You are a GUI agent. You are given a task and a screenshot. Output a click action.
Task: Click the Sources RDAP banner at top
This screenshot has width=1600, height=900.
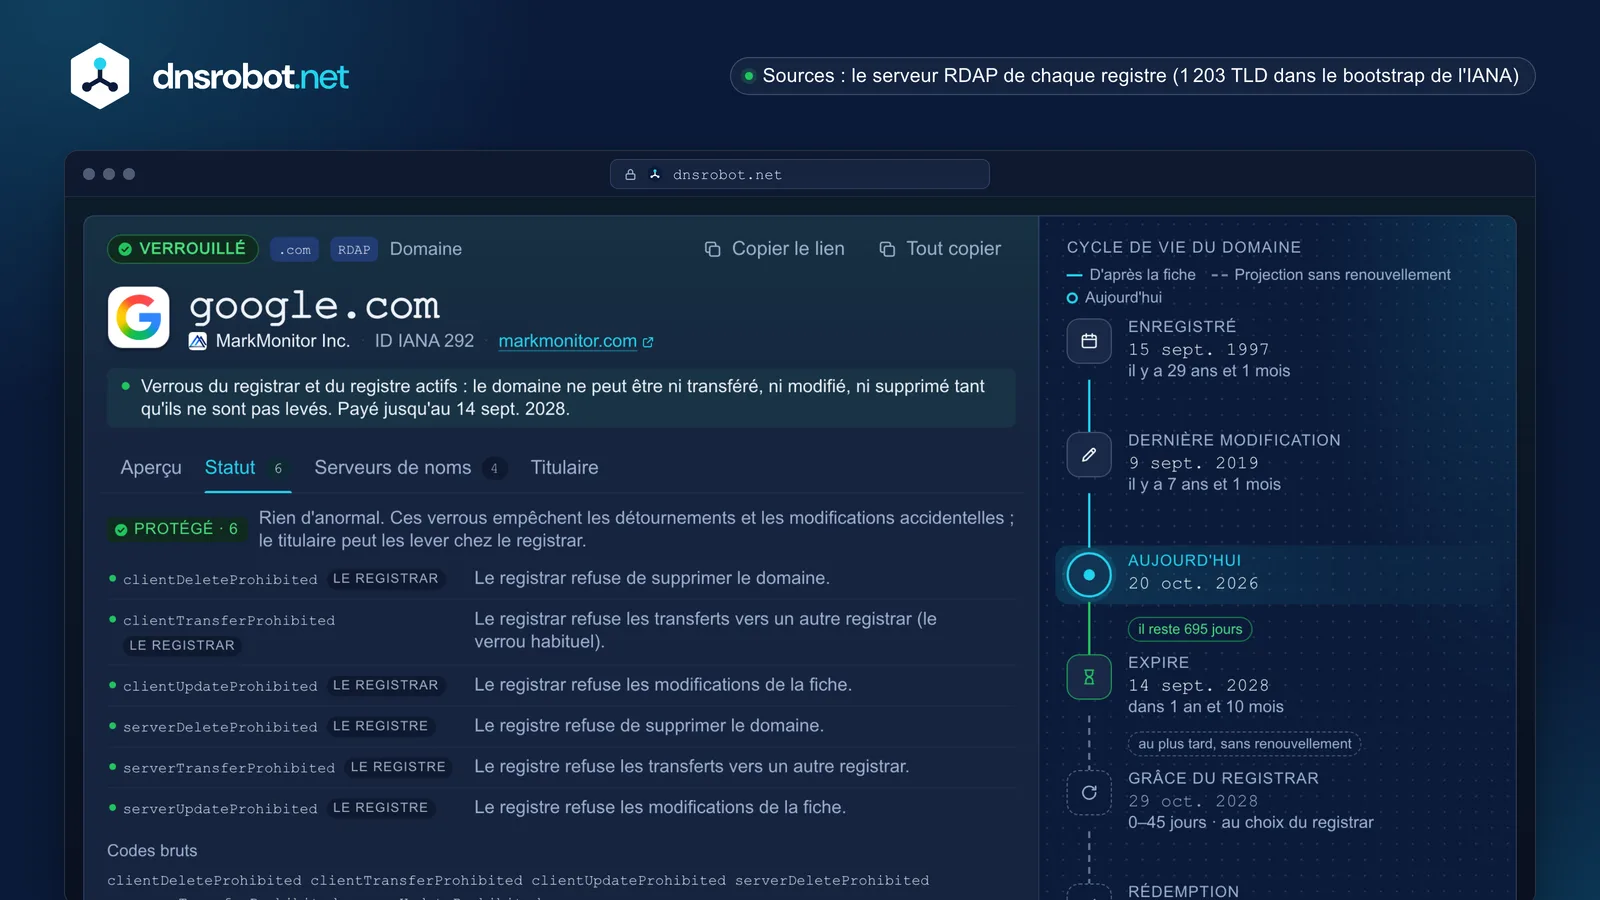coord(1132,76)
